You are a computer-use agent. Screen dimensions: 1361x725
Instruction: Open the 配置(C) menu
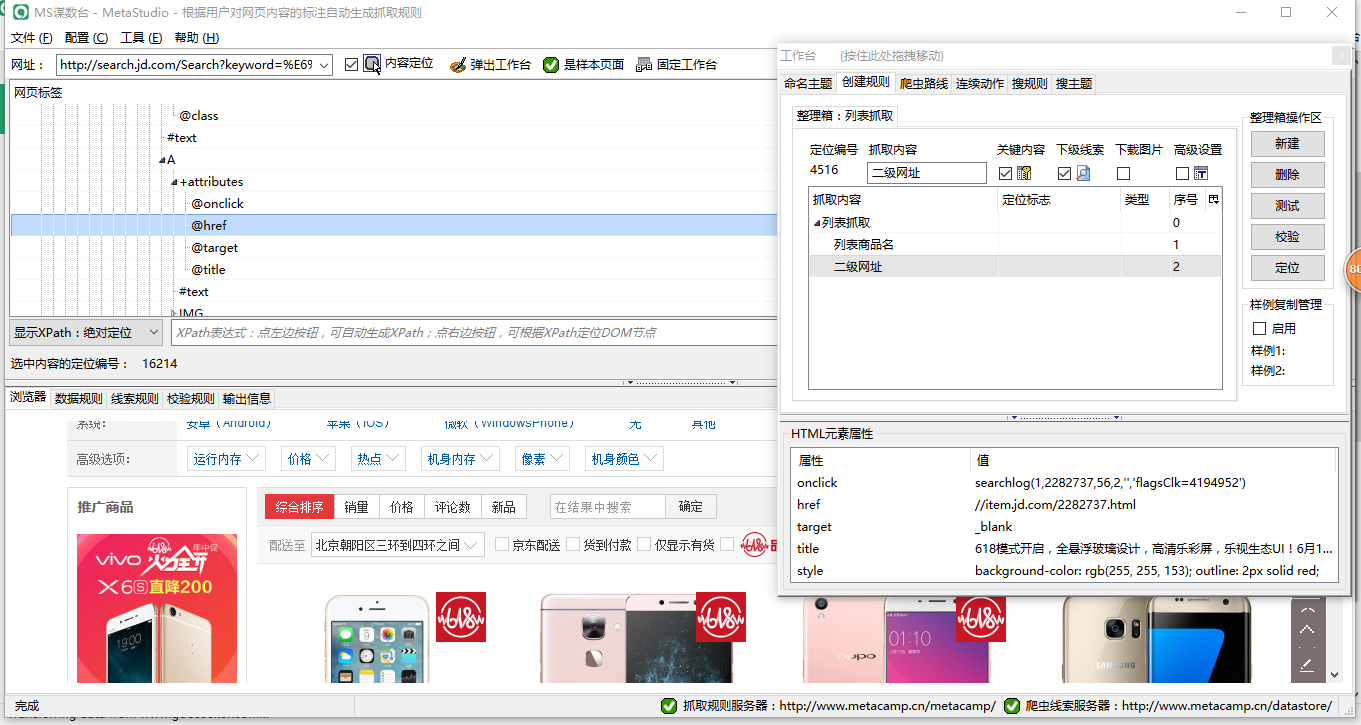click(86, 38)
